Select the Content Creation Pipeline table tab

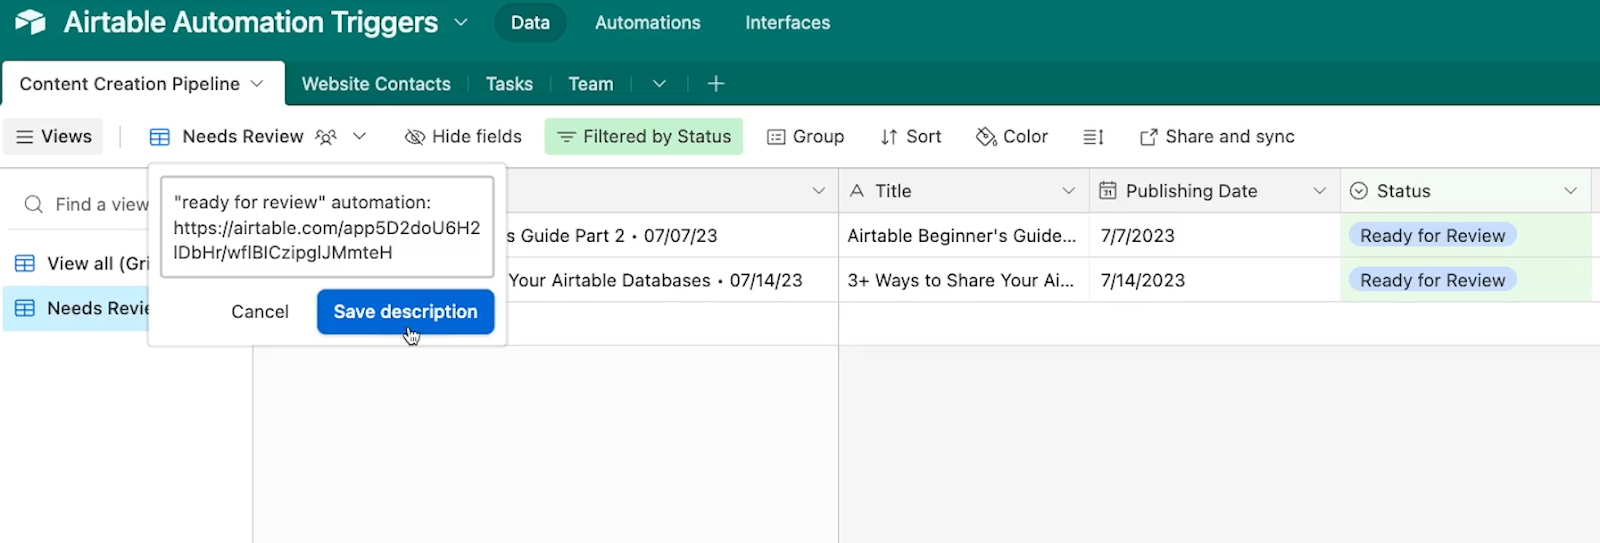130,84
